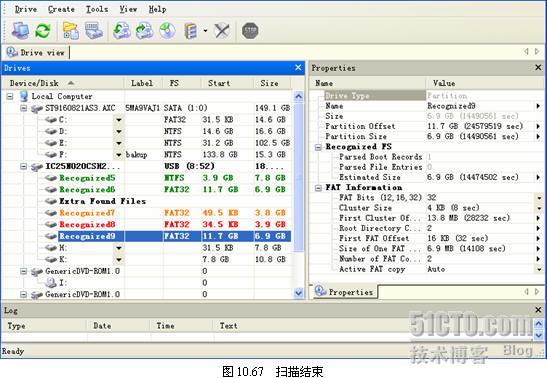The height and width of the screenshot is (378, 547).
Task: Open the dropdown arrow on drive F: row
Action: (x=119, y=154)
